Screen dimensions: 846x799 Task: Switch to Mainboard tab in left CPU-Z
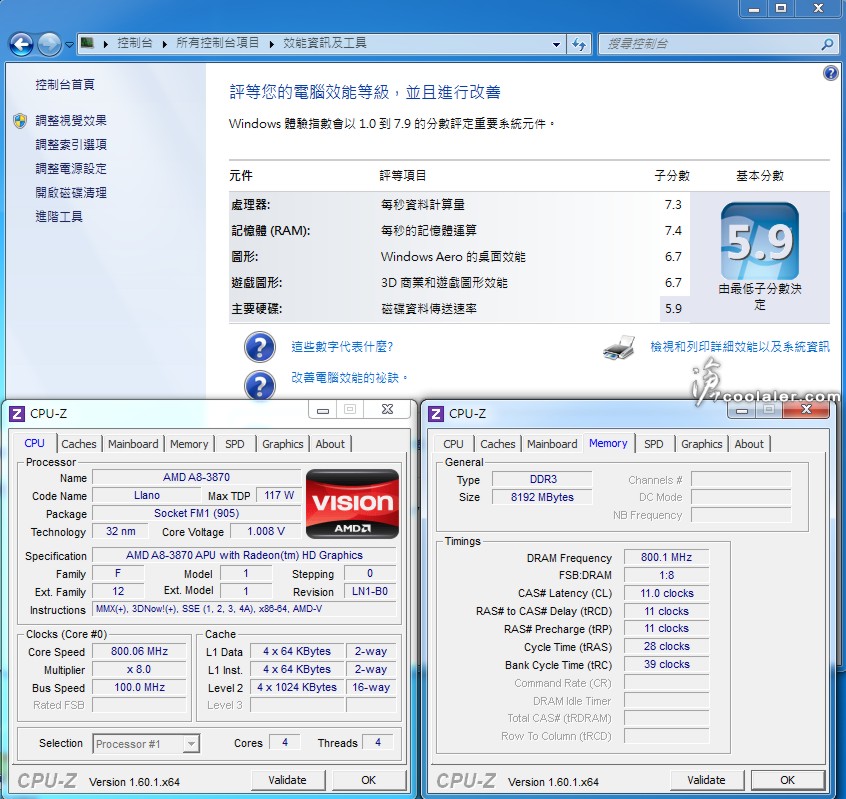click(133, 444)
